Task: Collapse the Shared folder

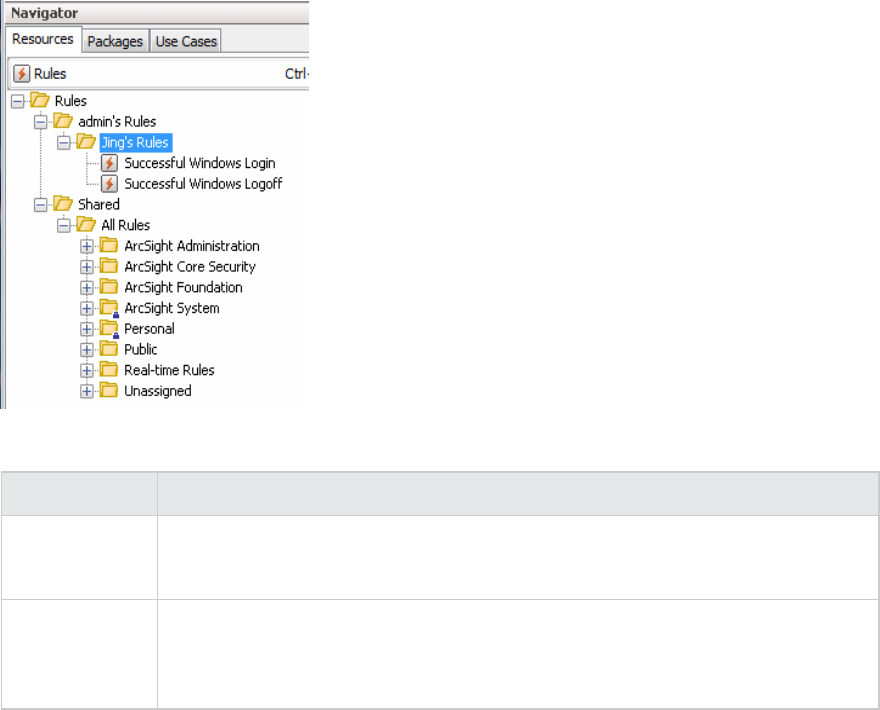Action: (40, 205)
